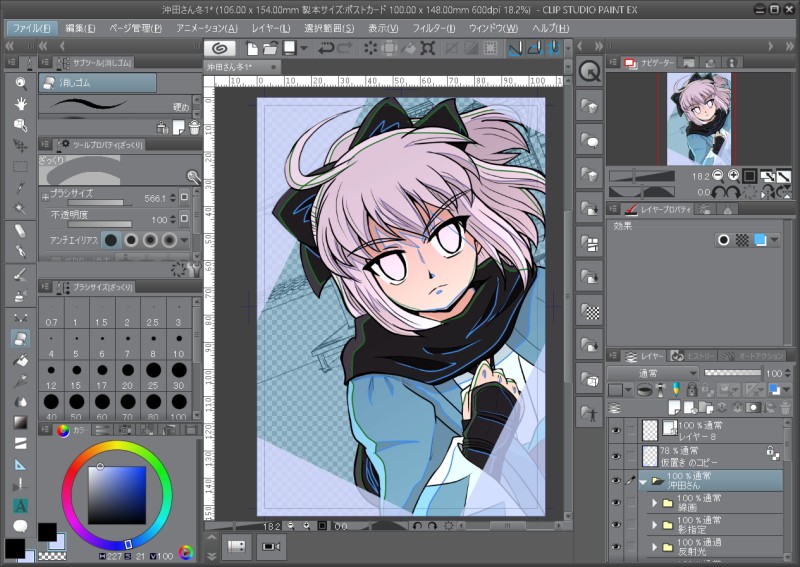
Task: Select the Gradient tool
Action: pos(20,423)
